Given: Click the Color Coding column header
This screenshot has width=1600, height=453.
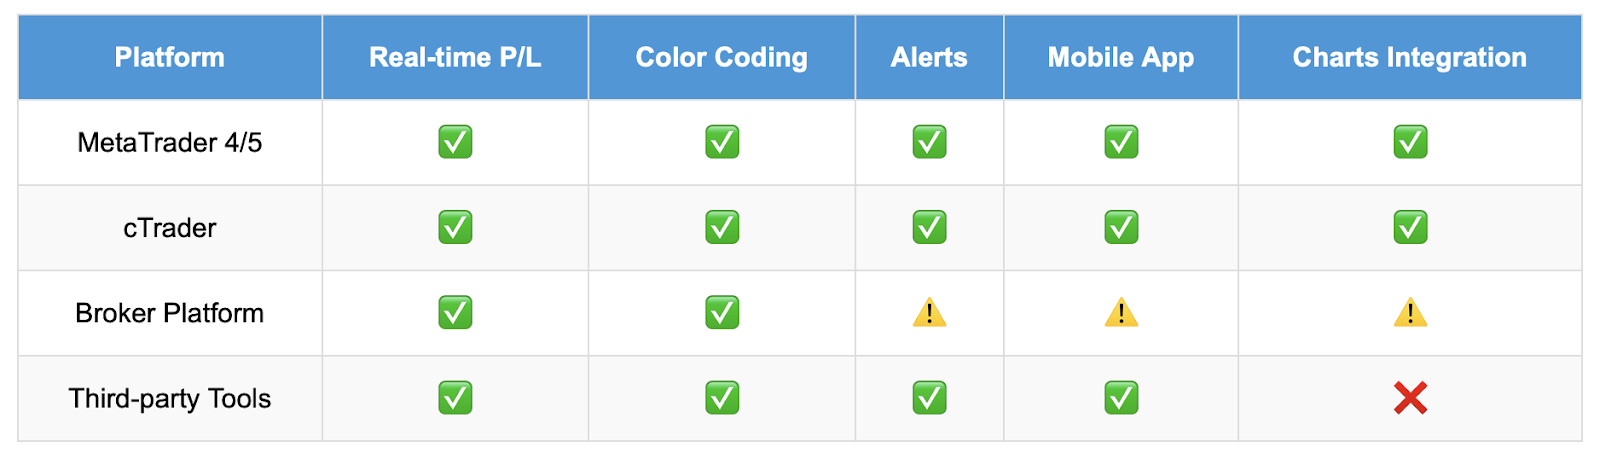Looking at the screenshot, I should tap(722, 57).
